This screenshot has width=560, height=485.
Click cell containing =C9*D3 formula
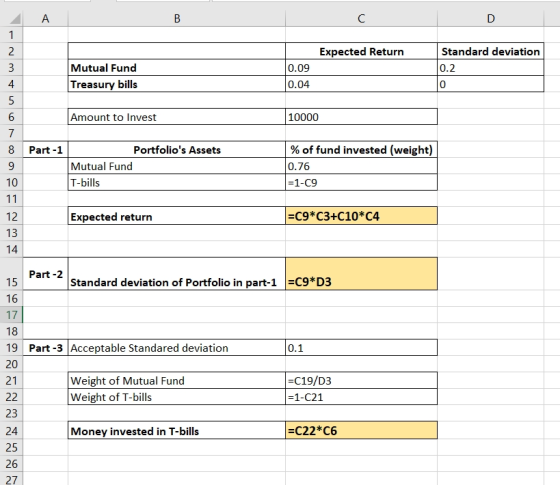pos(361,274)
